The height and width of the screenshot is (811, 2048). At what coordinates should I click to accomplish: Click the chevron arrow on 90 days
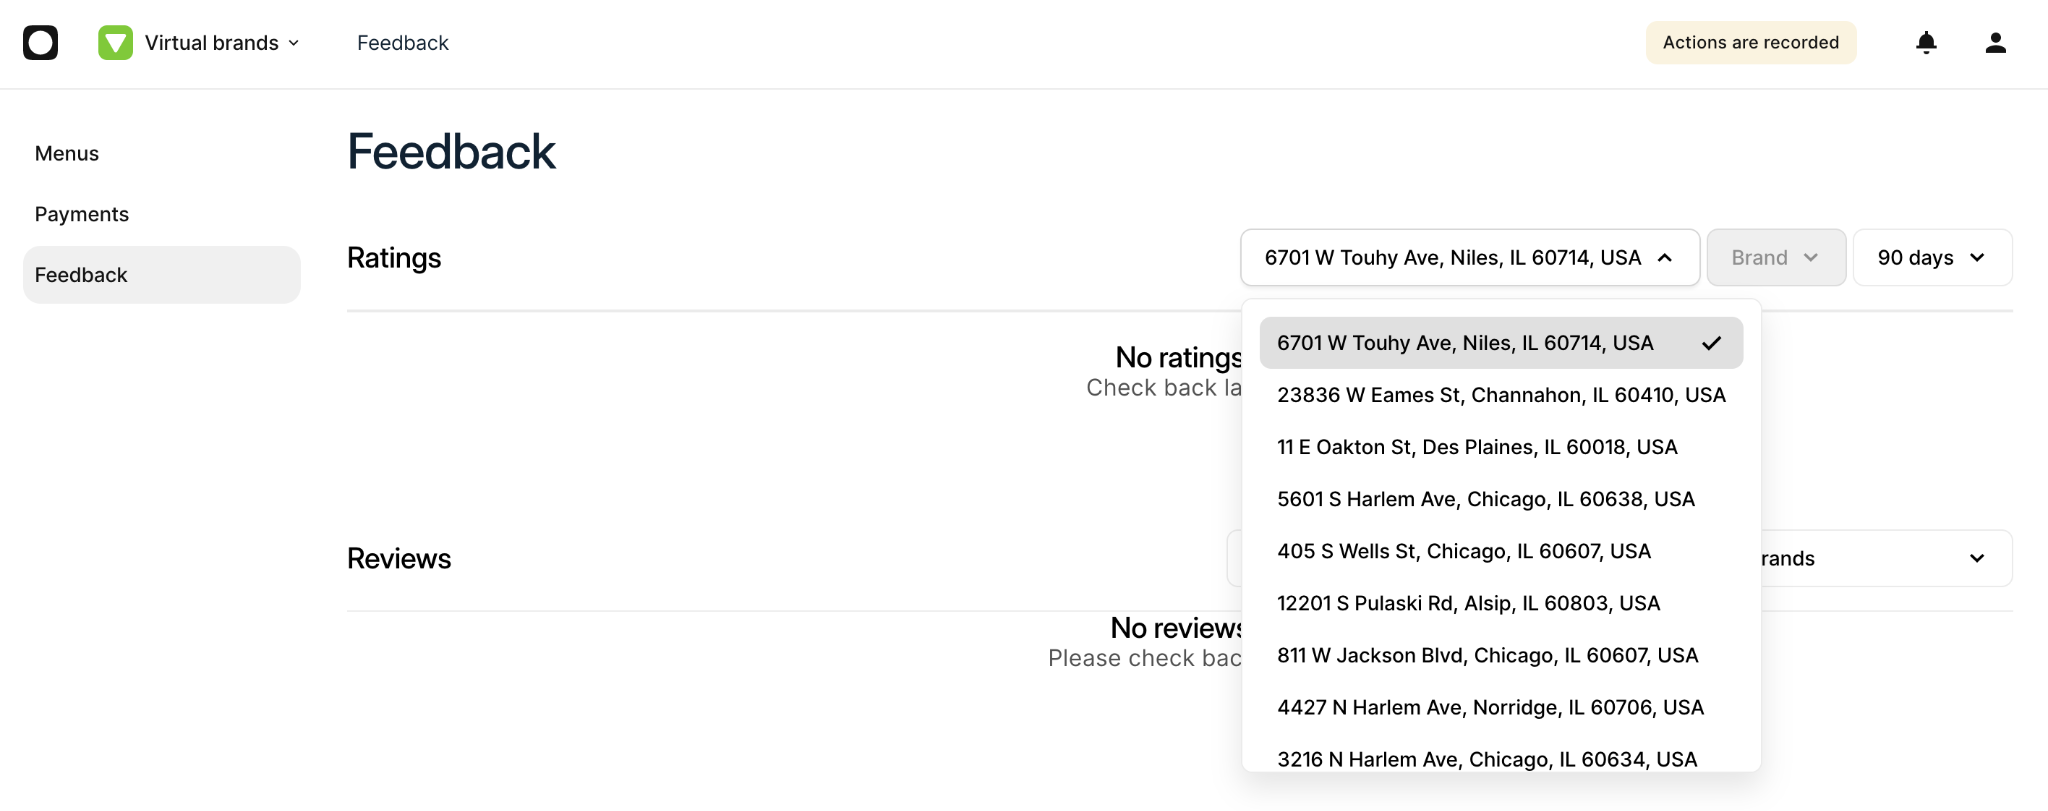pyautogui.click(x=1977, y=258)
